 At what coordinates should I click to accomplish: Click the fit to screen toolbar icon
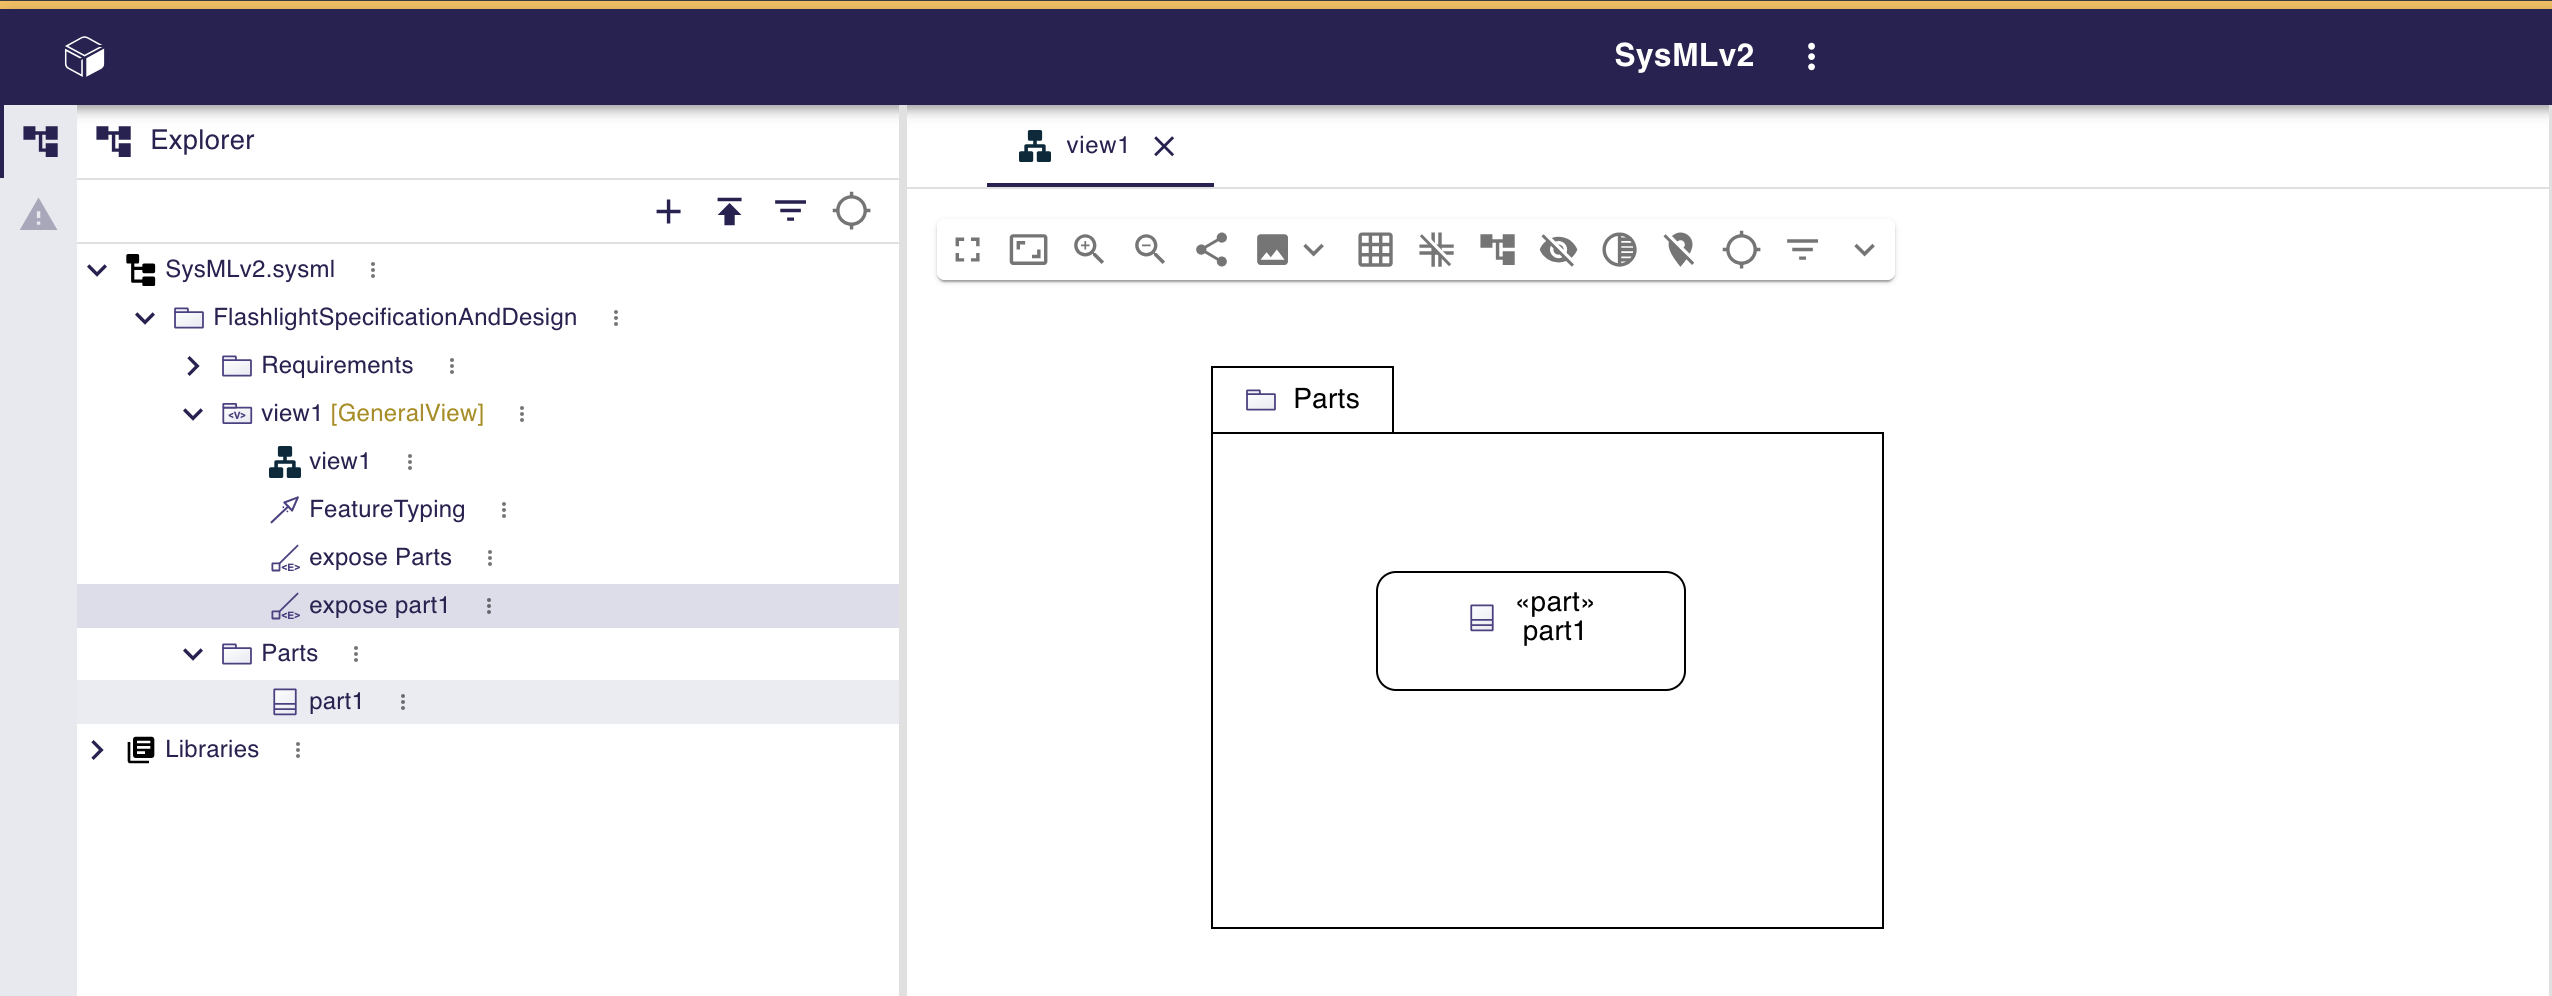click(1028, 249)
